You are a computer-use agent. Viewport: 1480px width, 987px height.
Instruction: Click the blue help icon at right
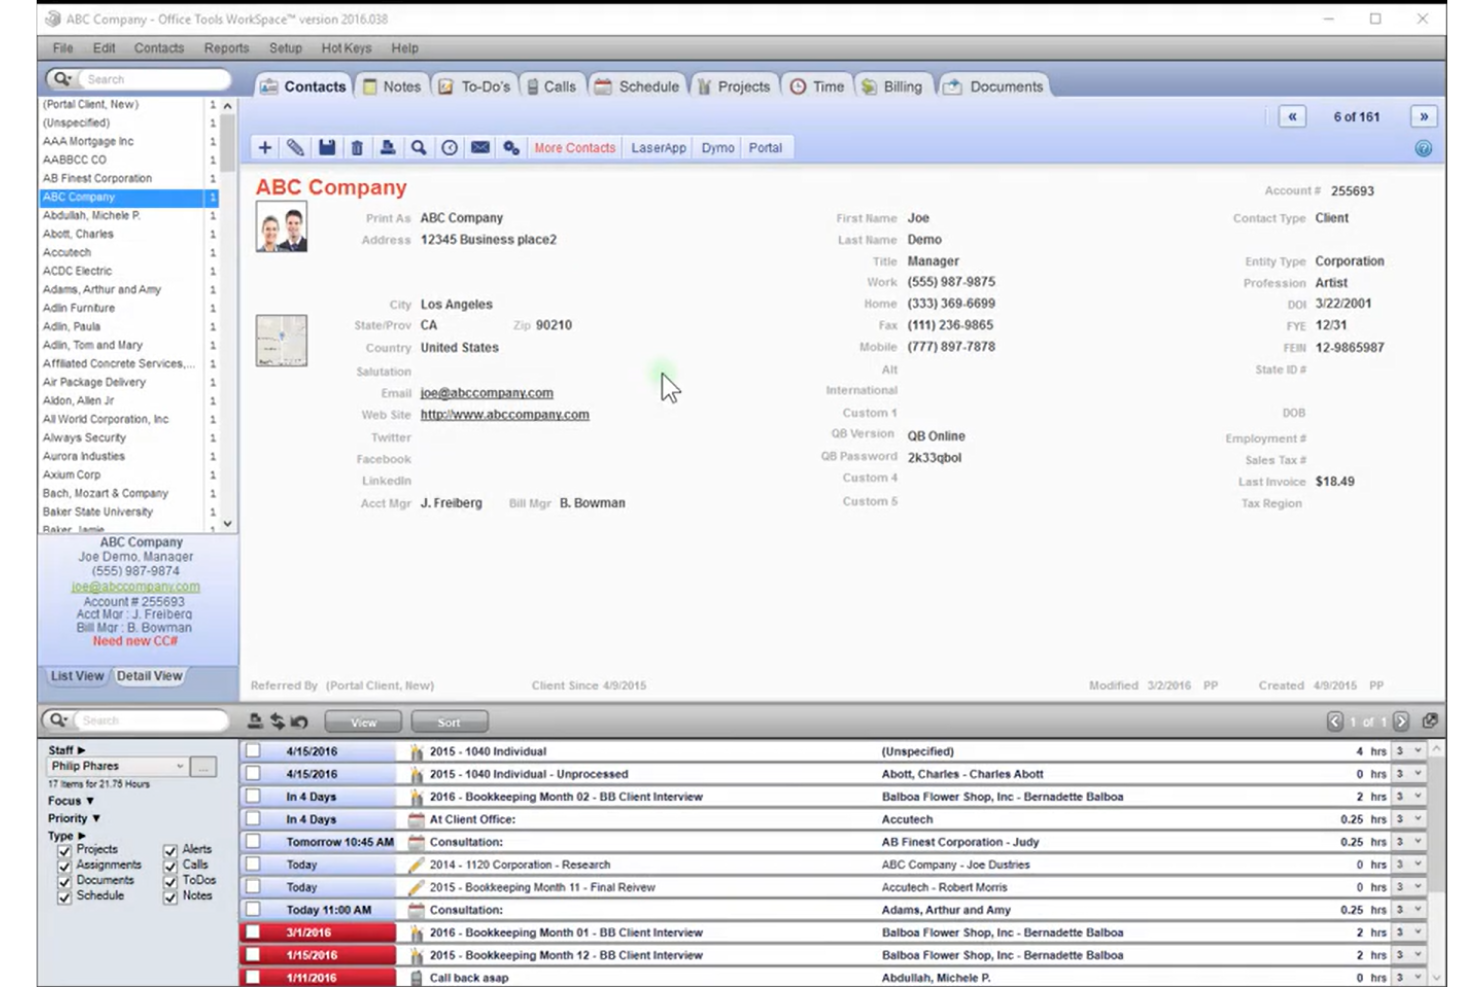coord(1423,149)
